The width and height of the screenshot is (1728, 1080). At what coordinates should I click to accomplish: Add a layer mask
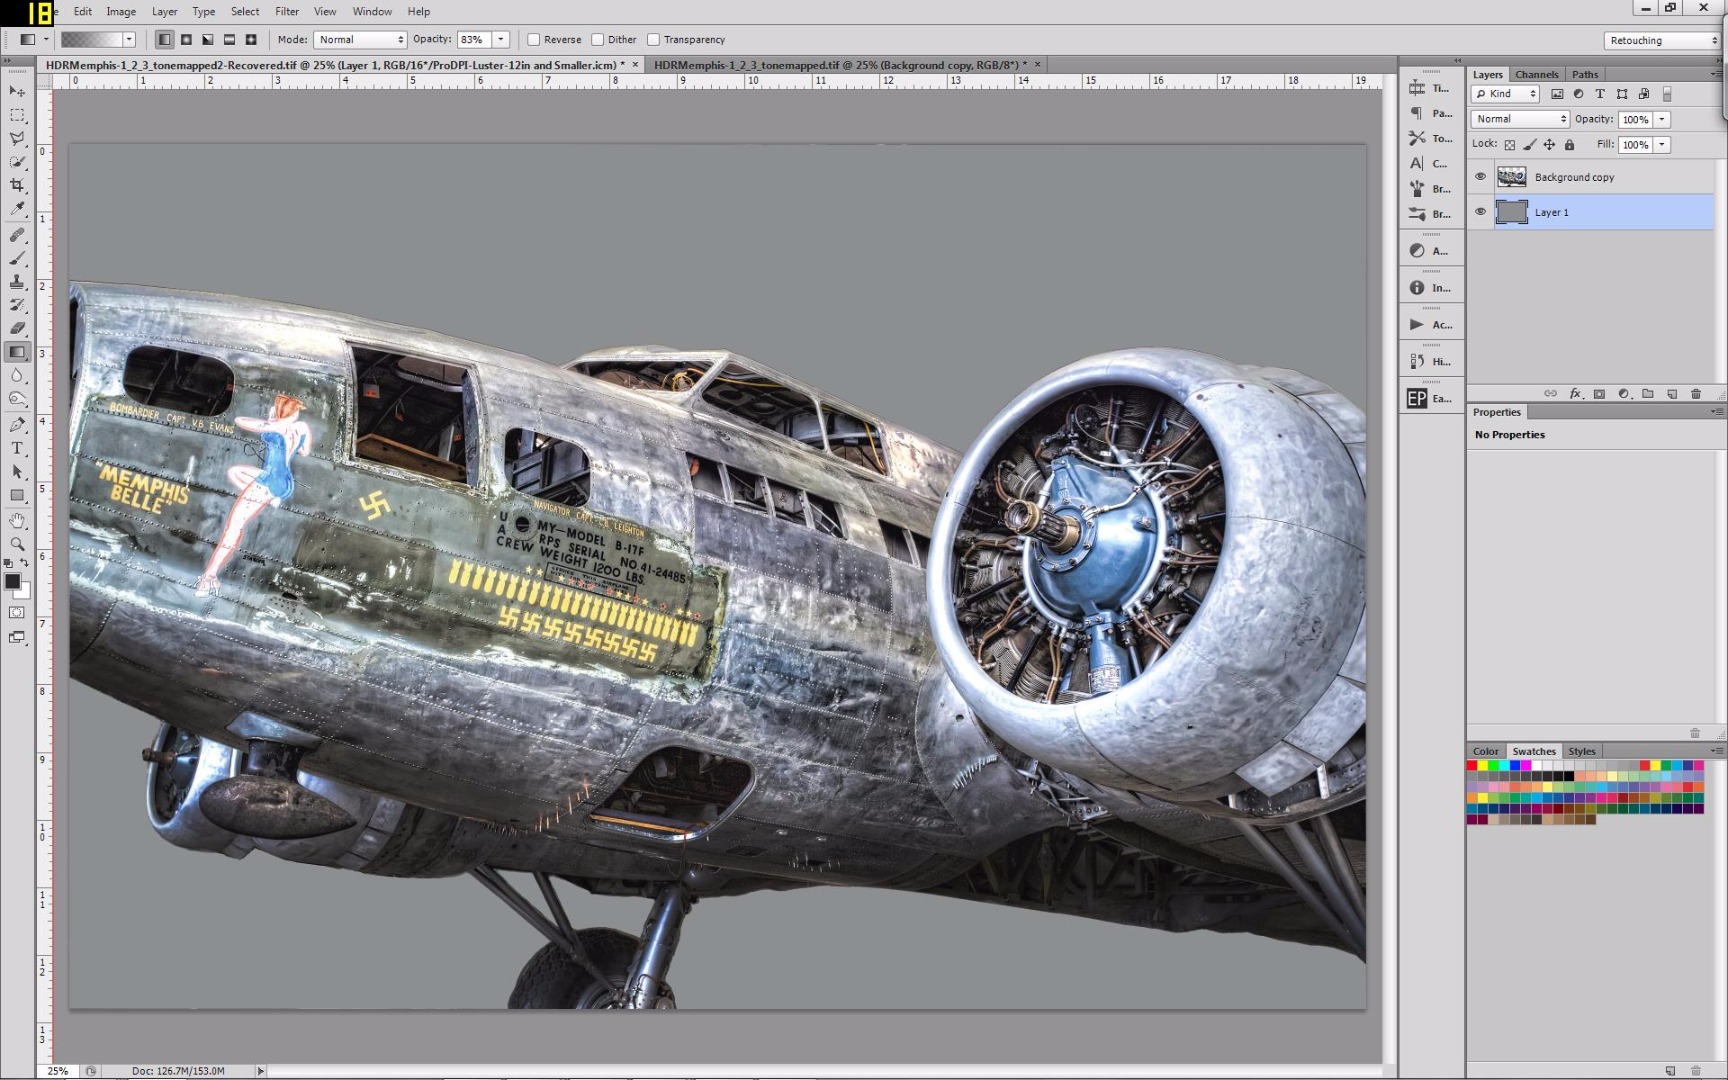click(x=1599, y=394)
